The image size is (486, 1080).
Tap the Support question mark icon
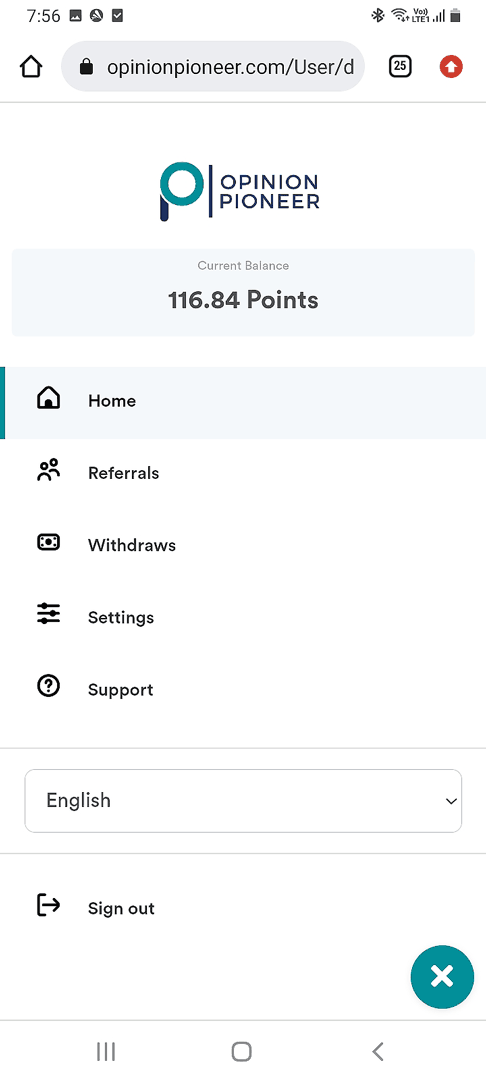pyautogui.click(x=48, y=686)
